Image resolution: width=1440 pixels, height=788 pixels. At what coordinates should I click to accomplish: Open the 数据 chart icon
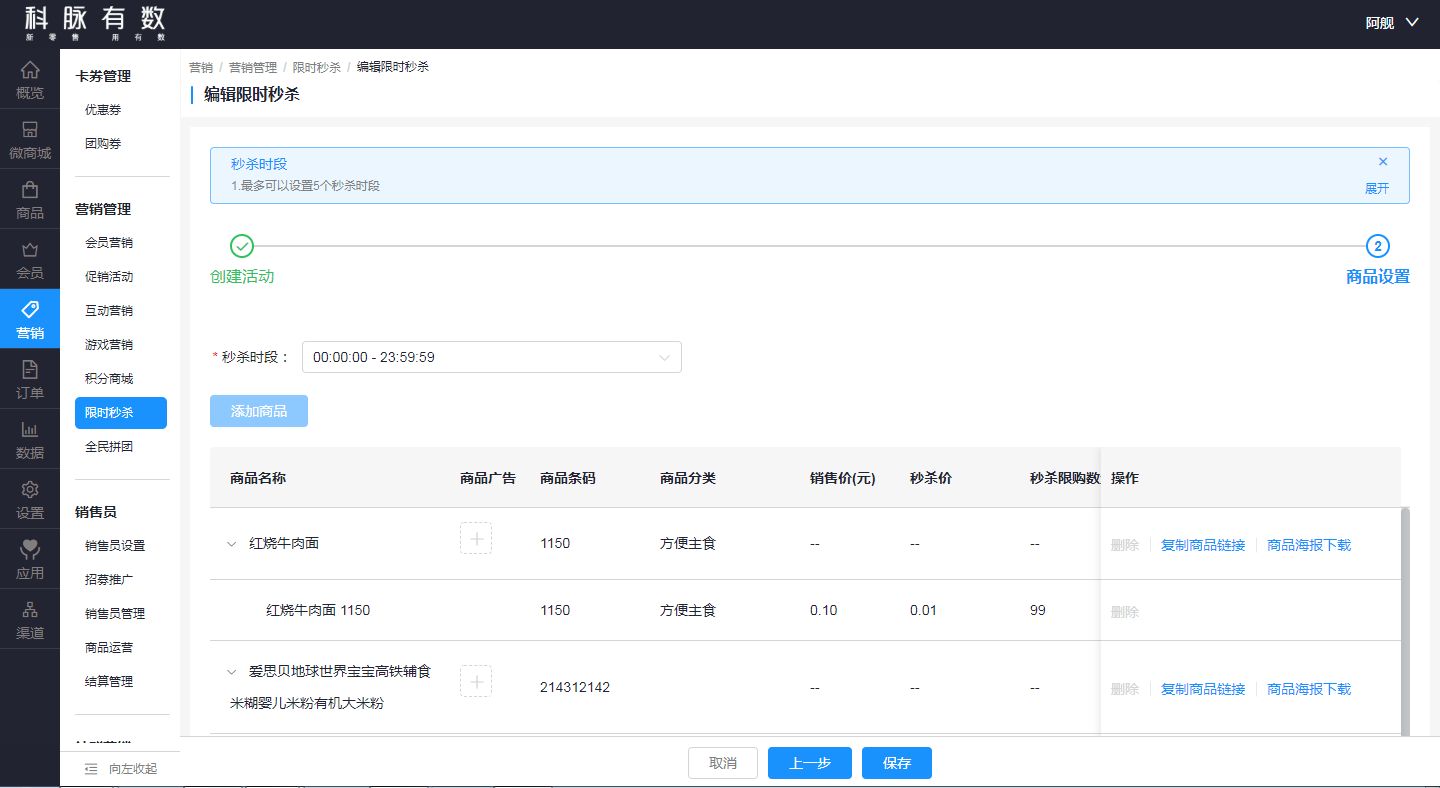(x=30, y=430)
